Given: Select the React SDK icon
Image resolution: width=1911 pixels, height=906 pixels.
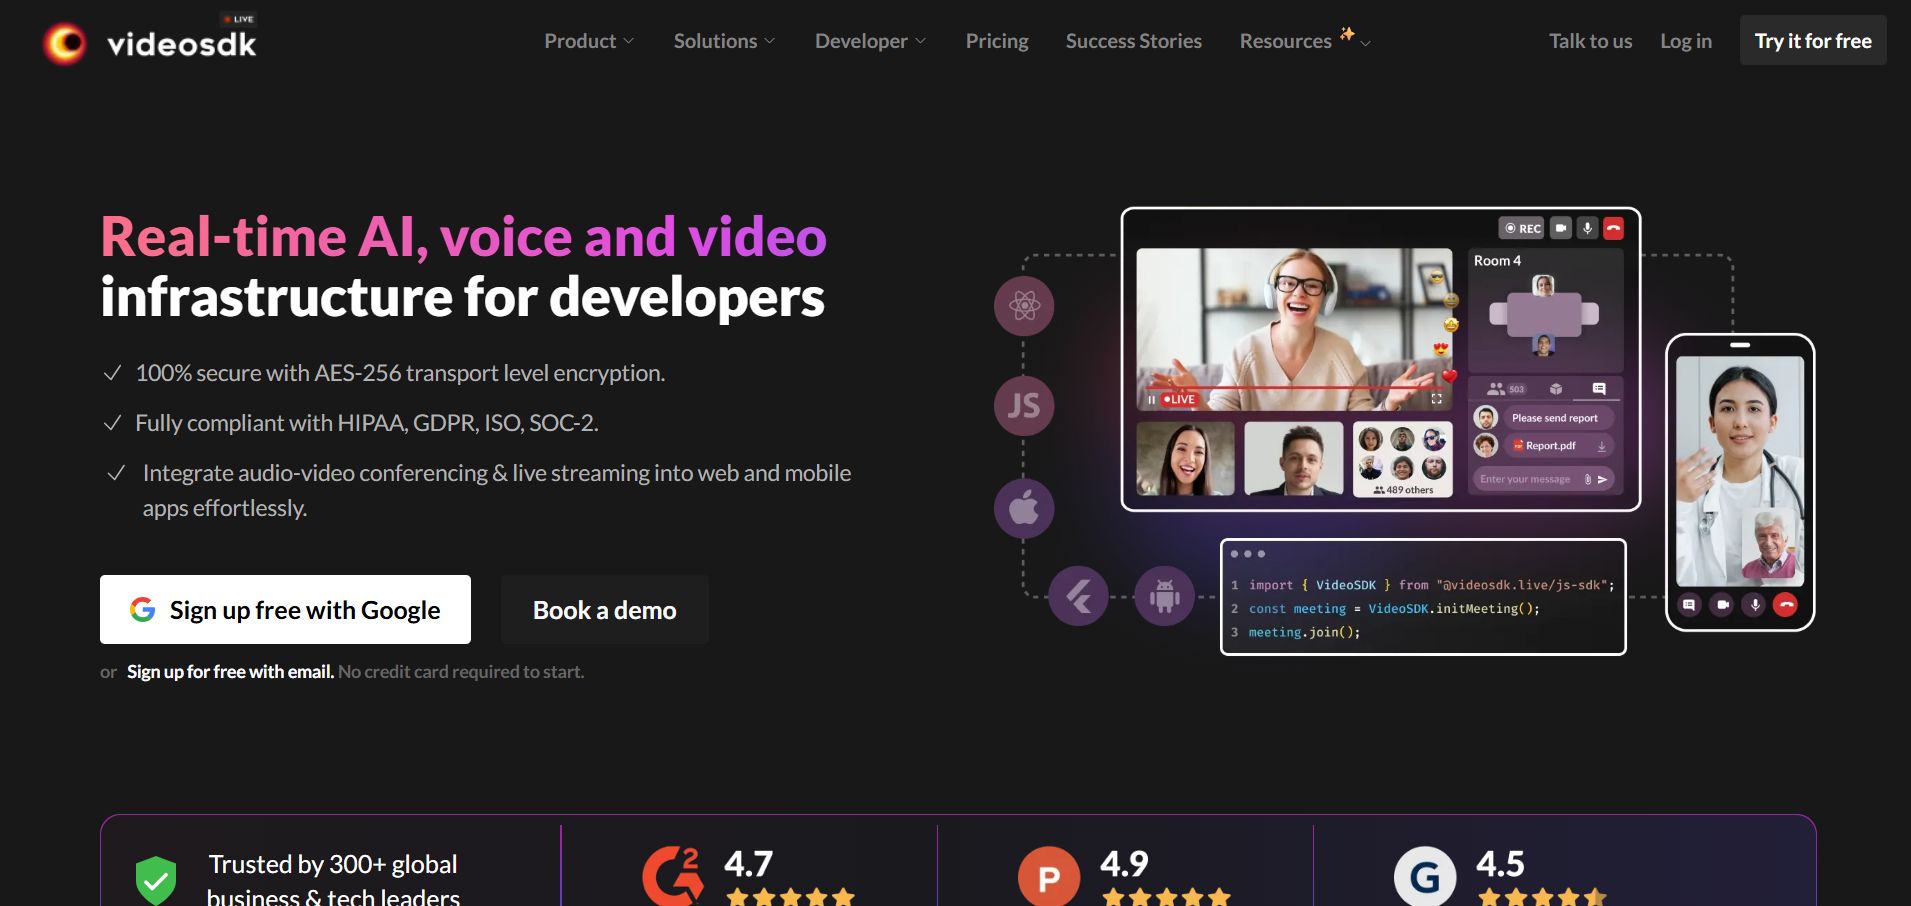Looking at the screenshot, I should [1024, 305].
